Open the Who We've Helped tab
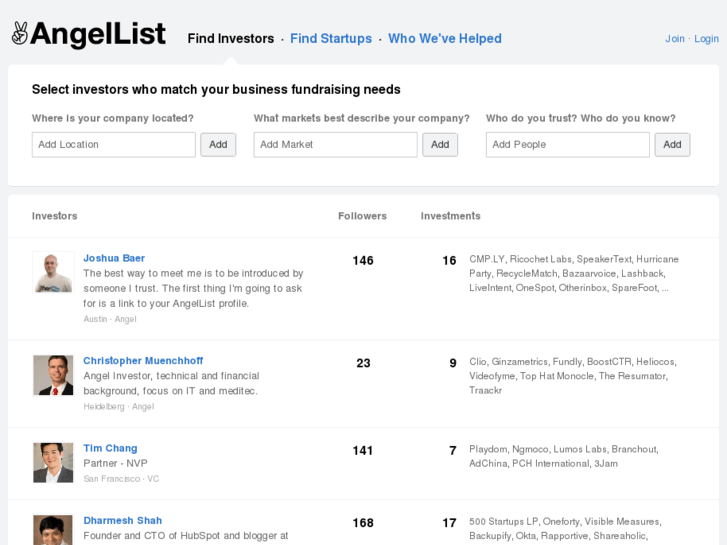727x545 pixels. 445,39
